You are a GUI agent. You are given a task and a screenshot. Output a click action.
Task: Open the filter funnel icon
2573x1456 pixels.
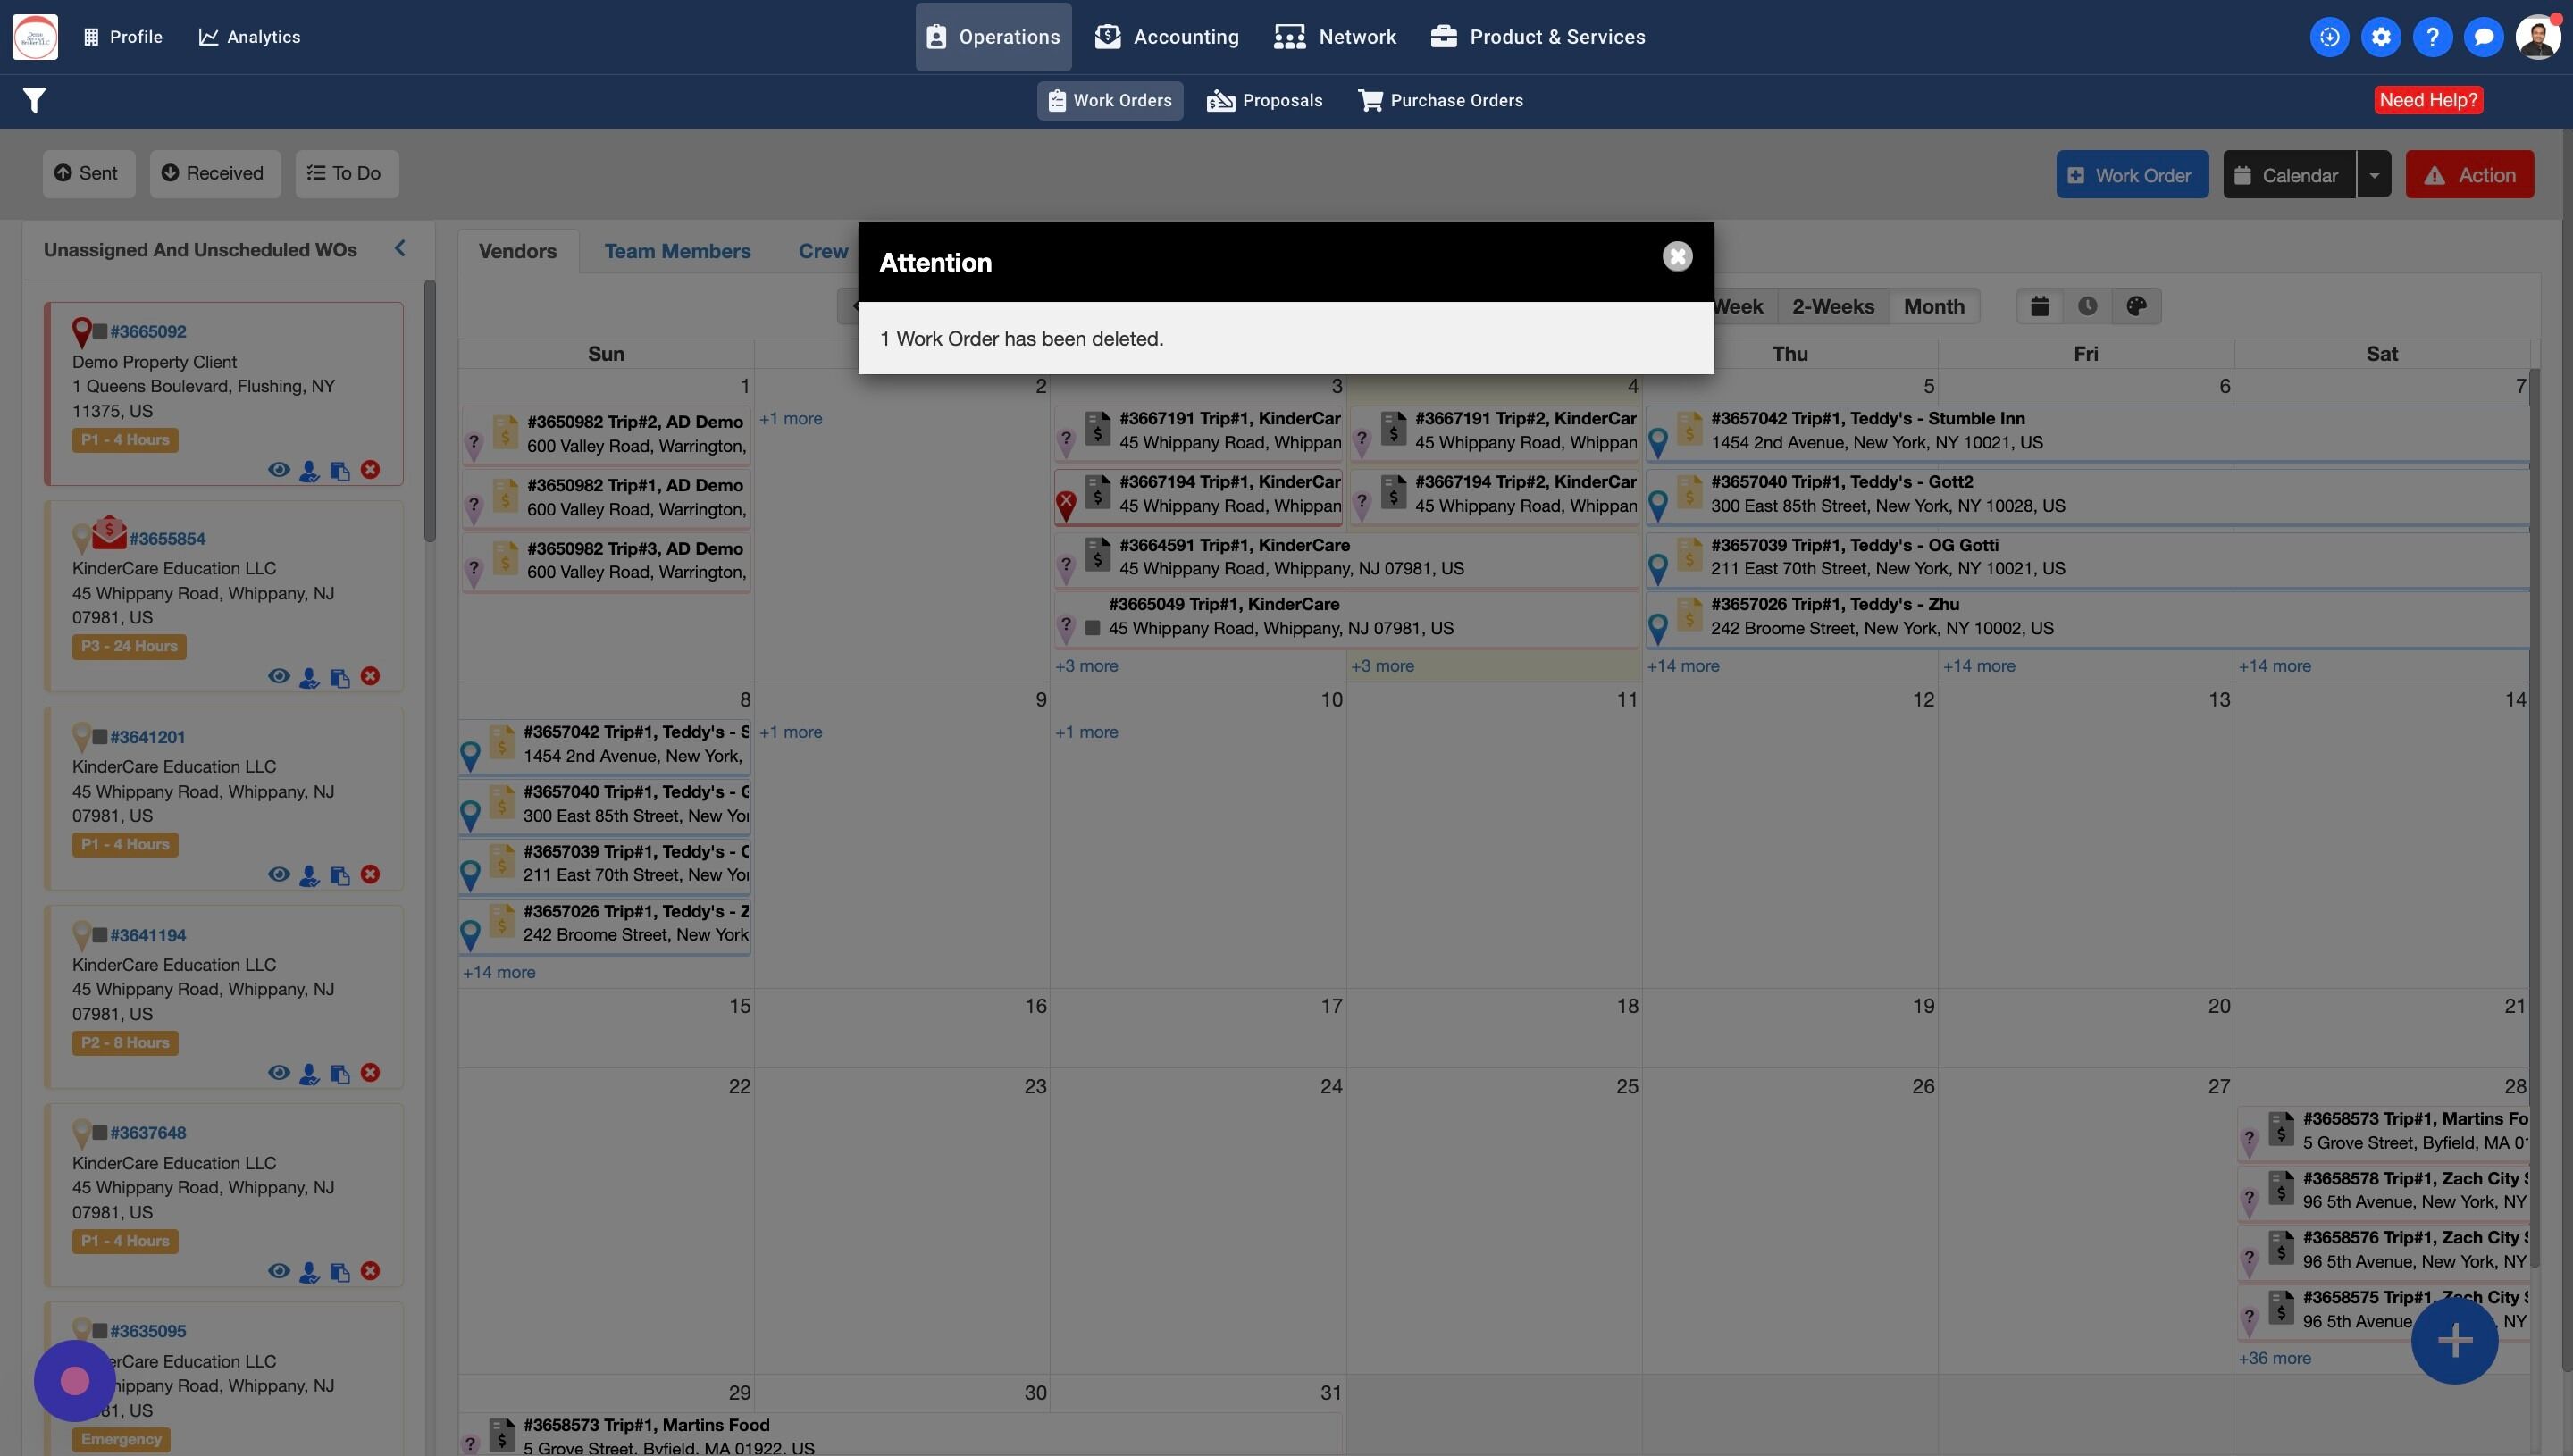pos(34,100)
